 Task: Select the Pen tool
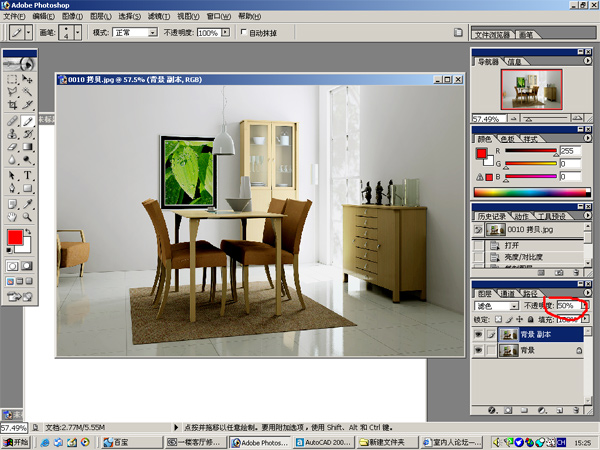[x=12, y=188]
